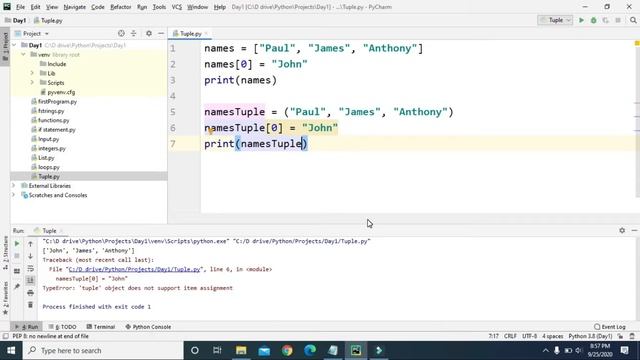Close the Tuple.py editor tab
Viewport: 640px width, 360px height.
206,33
